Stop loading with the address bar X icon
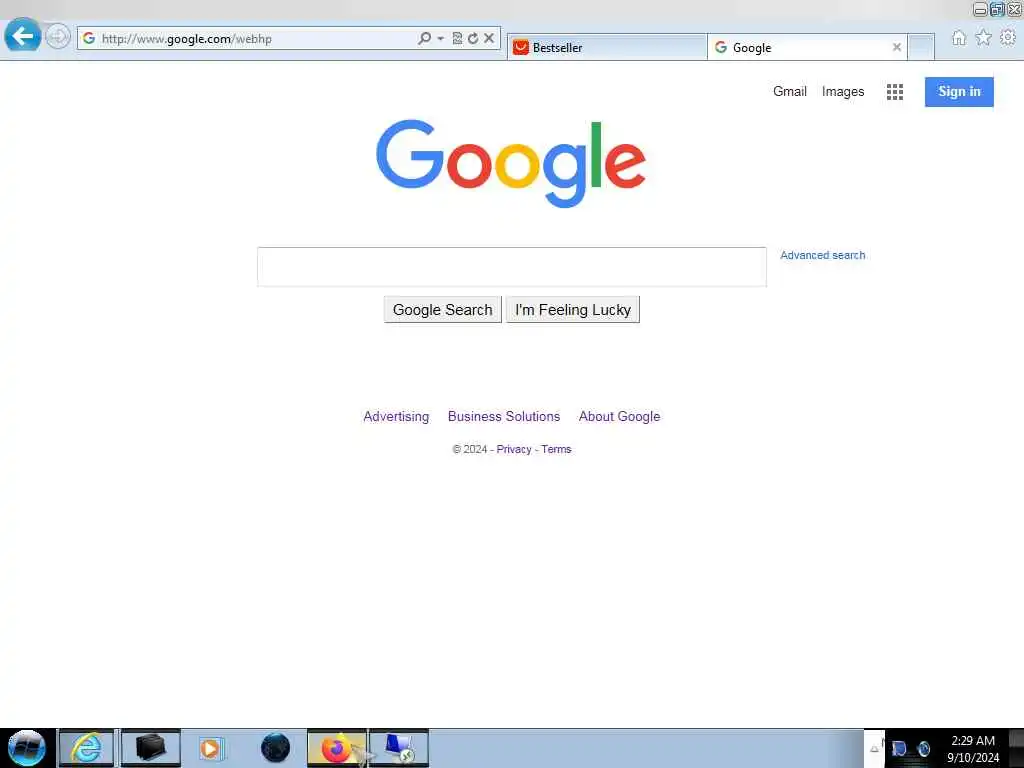The width and height of the screenshot is (1024, 768). (x=488, y=39)
